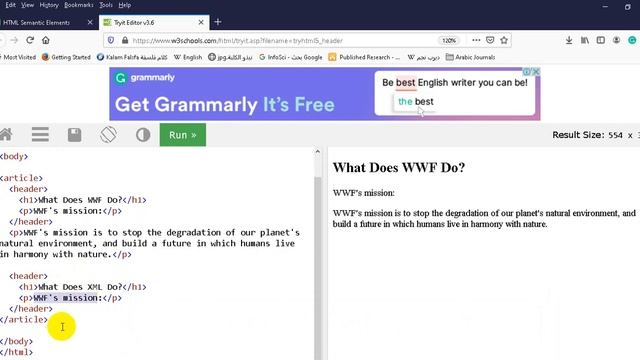Viewport: 640px width, 360px height.
Task: Save code with floppy disk icon
Action: point(74,135)
